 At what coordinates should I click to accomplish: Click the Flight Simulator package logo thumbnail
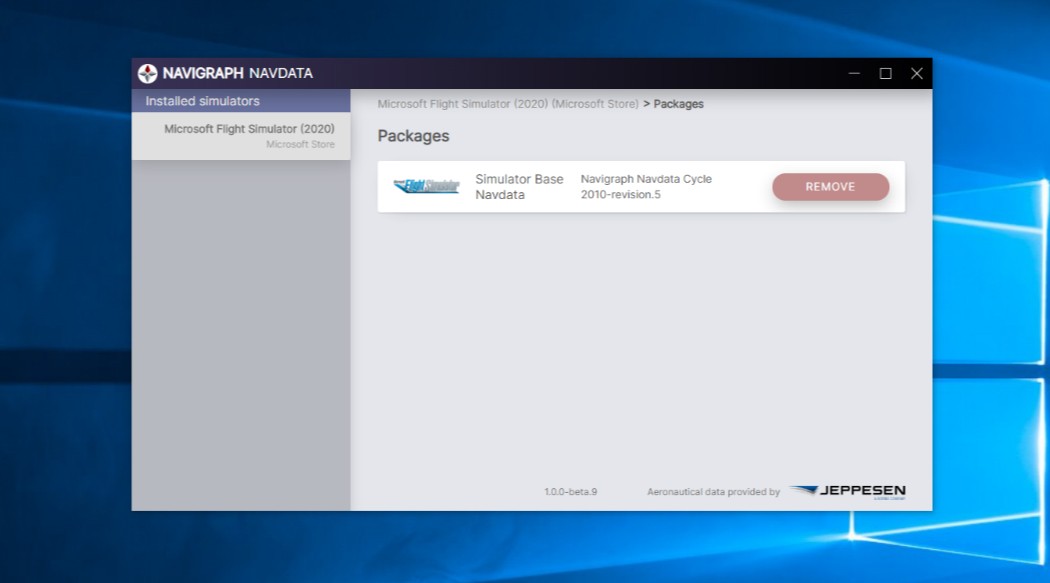click(x=427, y=186)
